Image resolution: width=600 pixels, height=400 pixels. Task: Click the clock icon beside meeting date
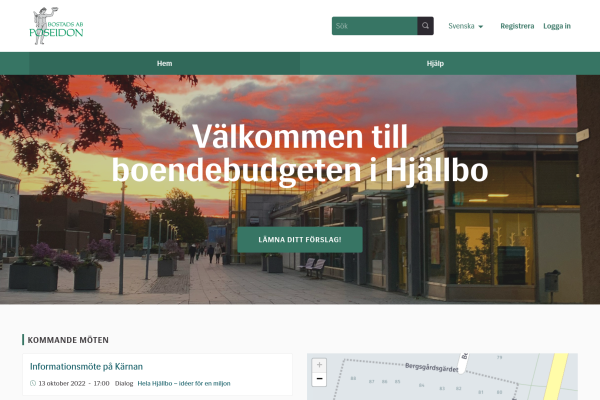click(x=33, y=383)
